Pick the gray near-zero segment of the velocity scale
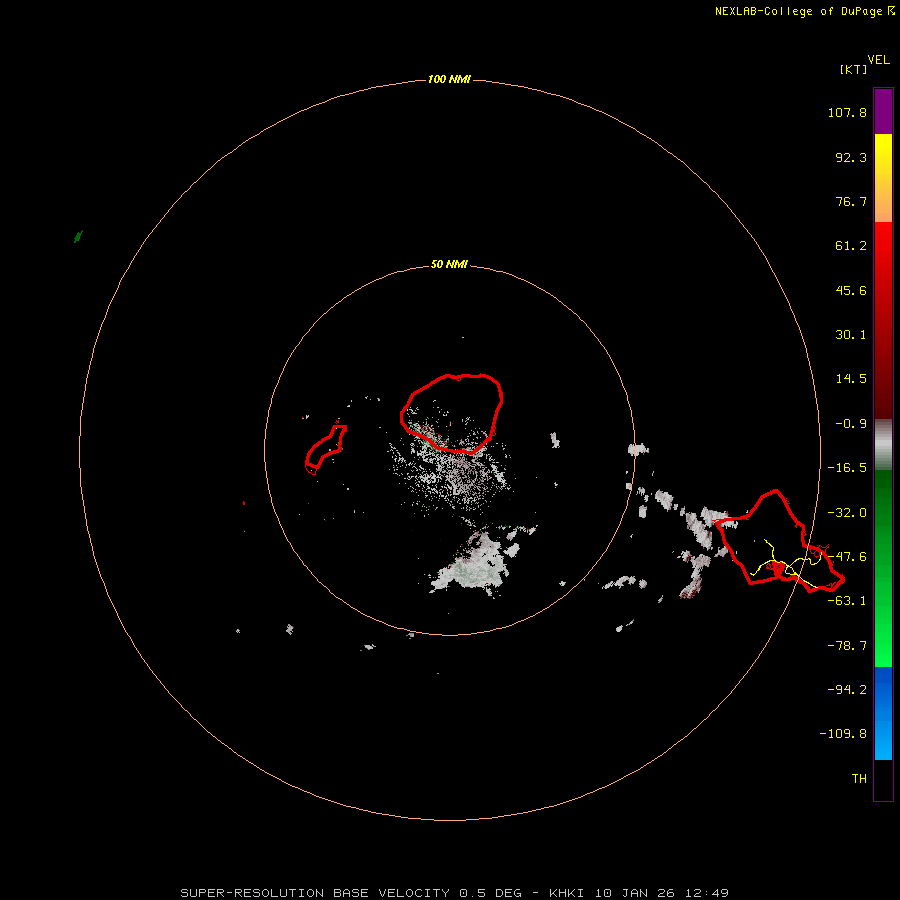Image resolution: width=900 pixels, height=900 pixels. [x=883, y=444]
